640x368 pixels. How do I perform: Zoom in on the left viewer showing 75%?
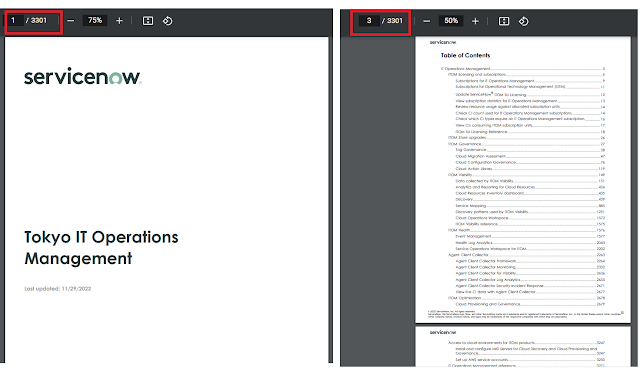119,20
